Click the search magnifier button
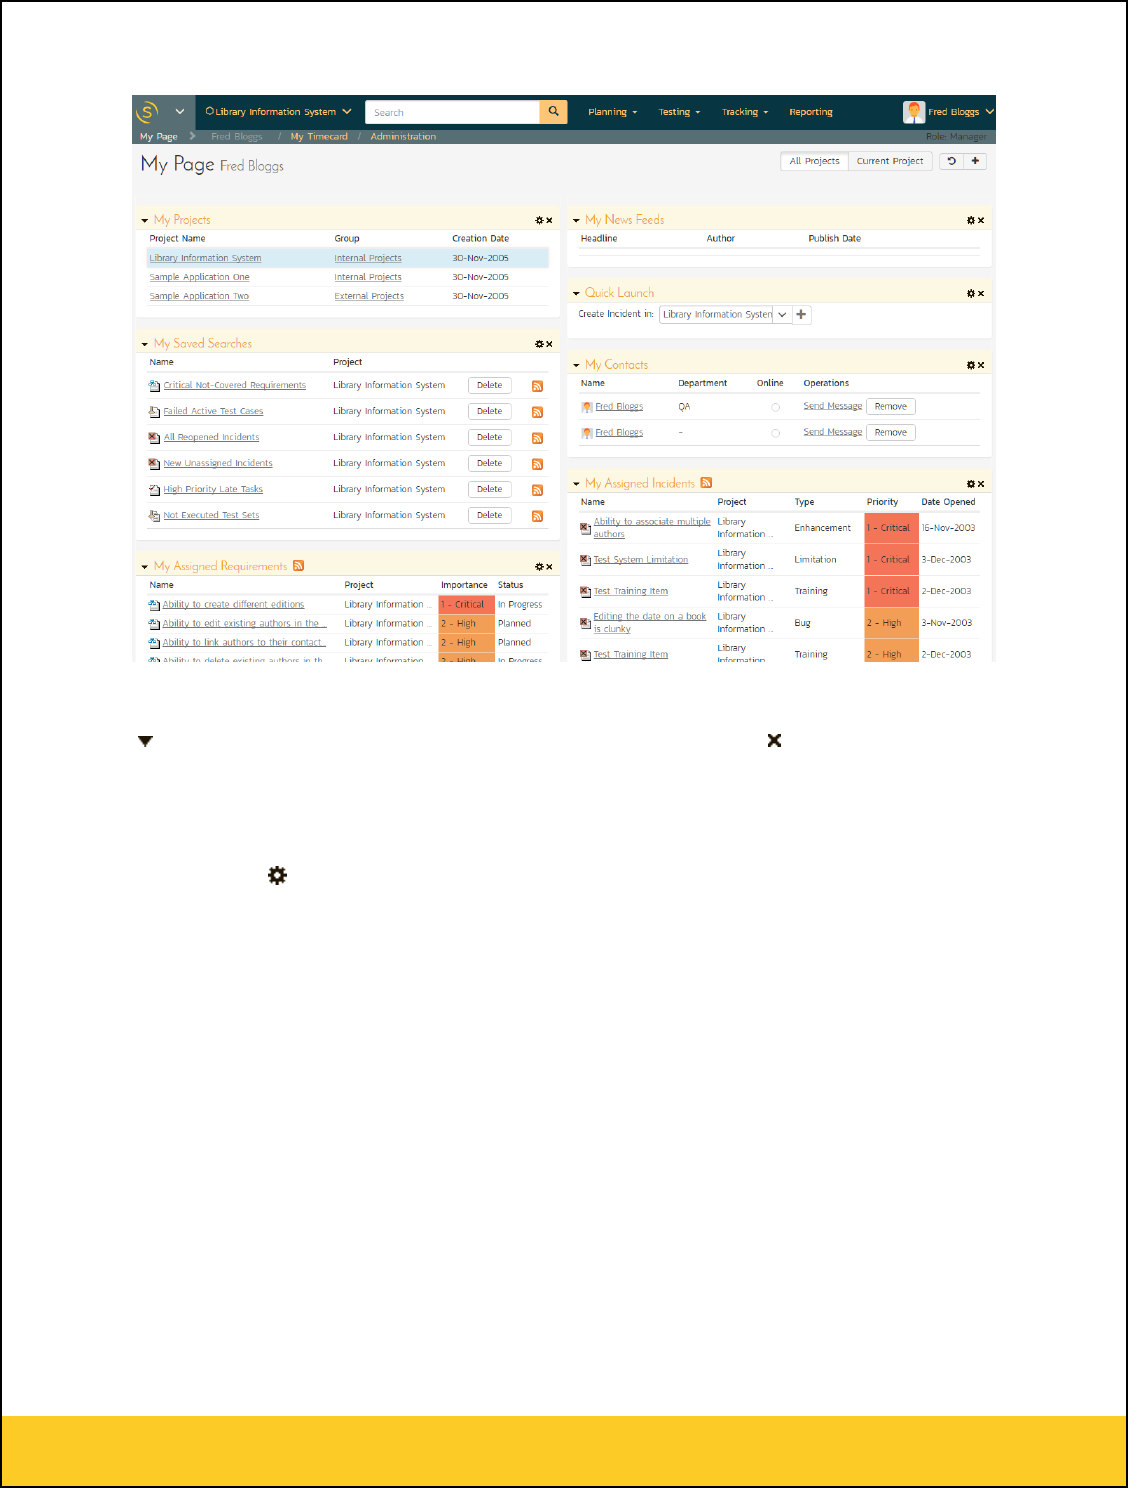1128x1488 pixels. (x=553, y=112)
